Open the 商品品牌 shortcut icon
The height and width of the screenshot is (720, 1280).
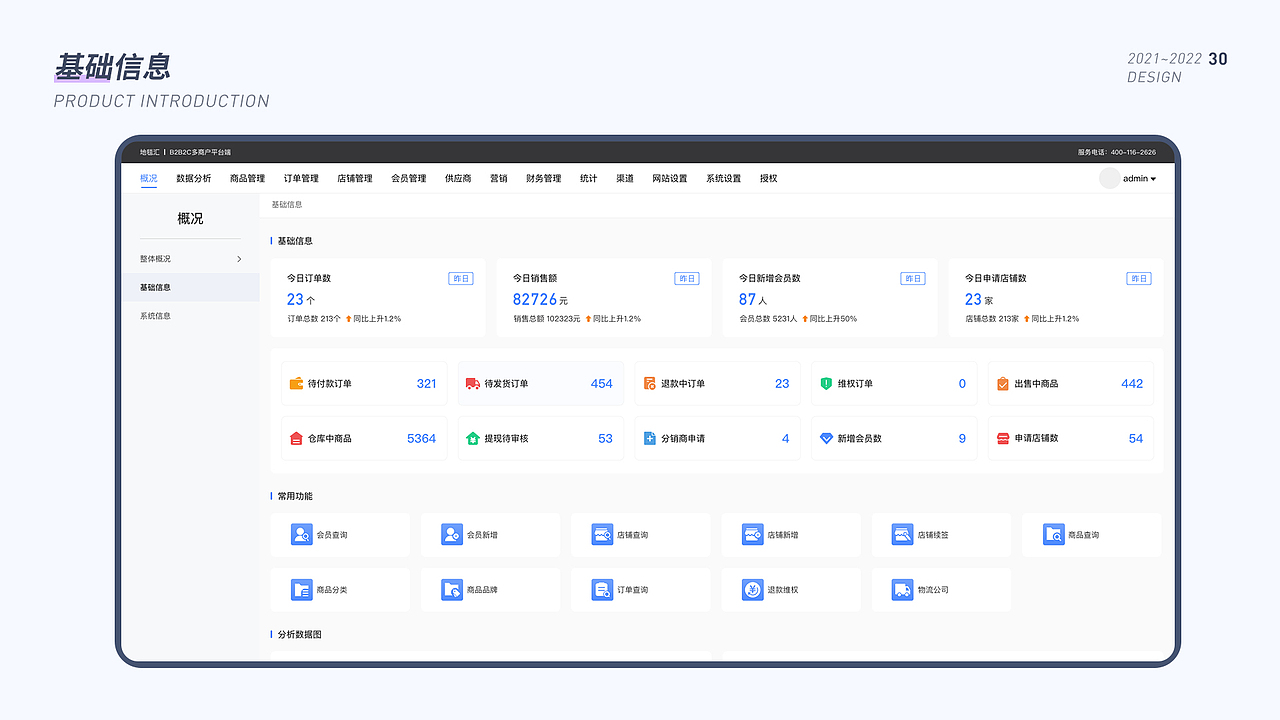coord(452,590)
